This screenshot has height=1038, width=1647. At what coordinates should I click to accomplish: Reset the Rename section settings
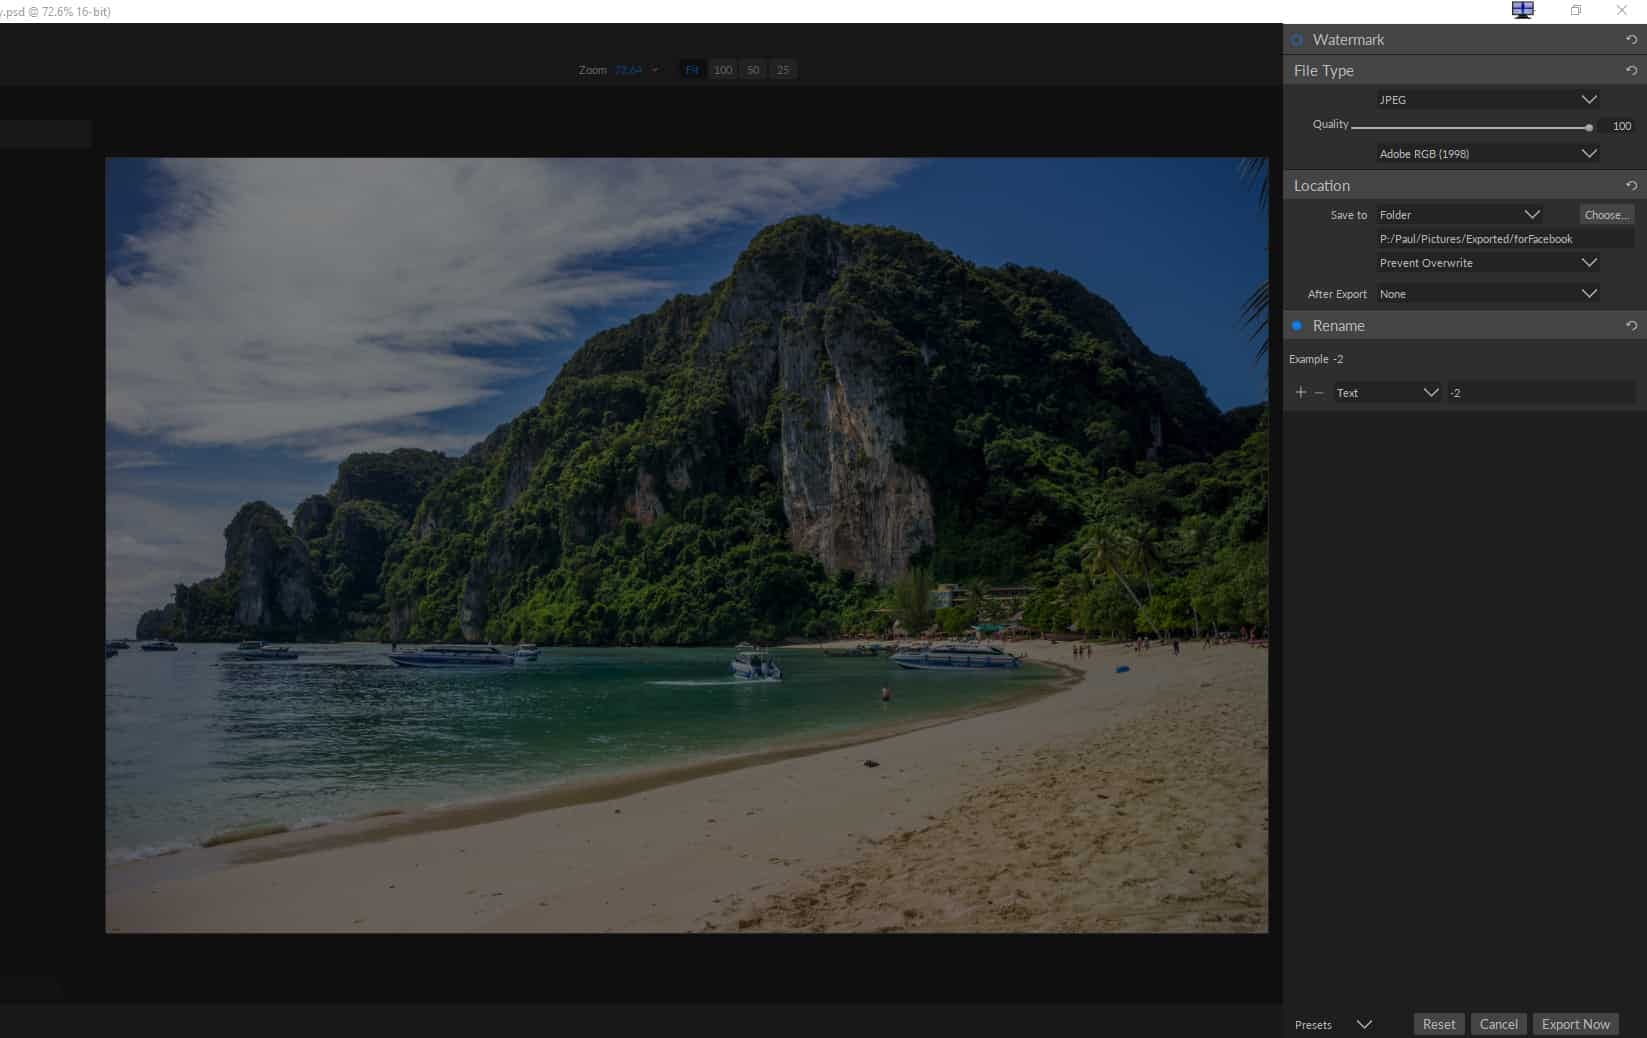pyautogui.click(x=1631, y=326)
